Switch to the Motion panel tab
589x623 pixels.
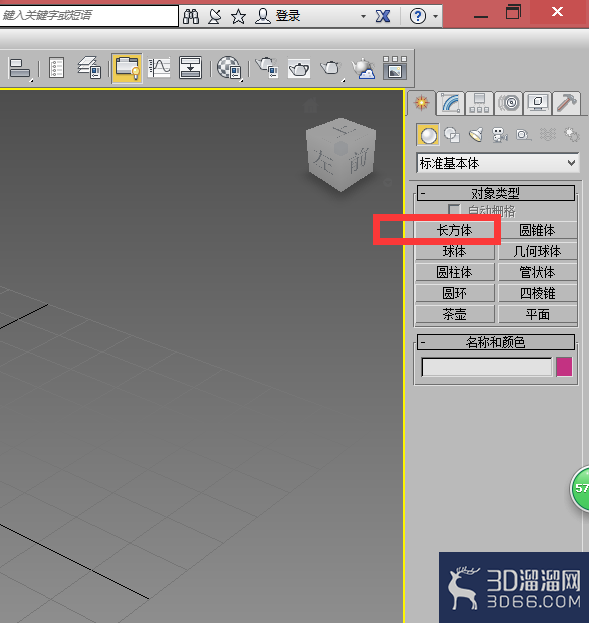[x=508, y=103]
